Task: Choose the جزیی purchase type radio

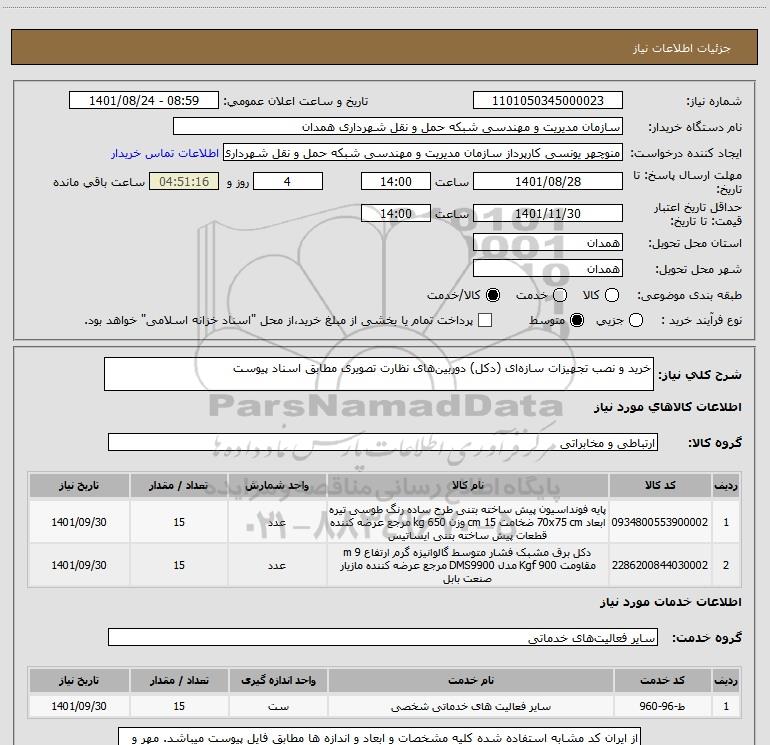Action: (x=636, y=320)
